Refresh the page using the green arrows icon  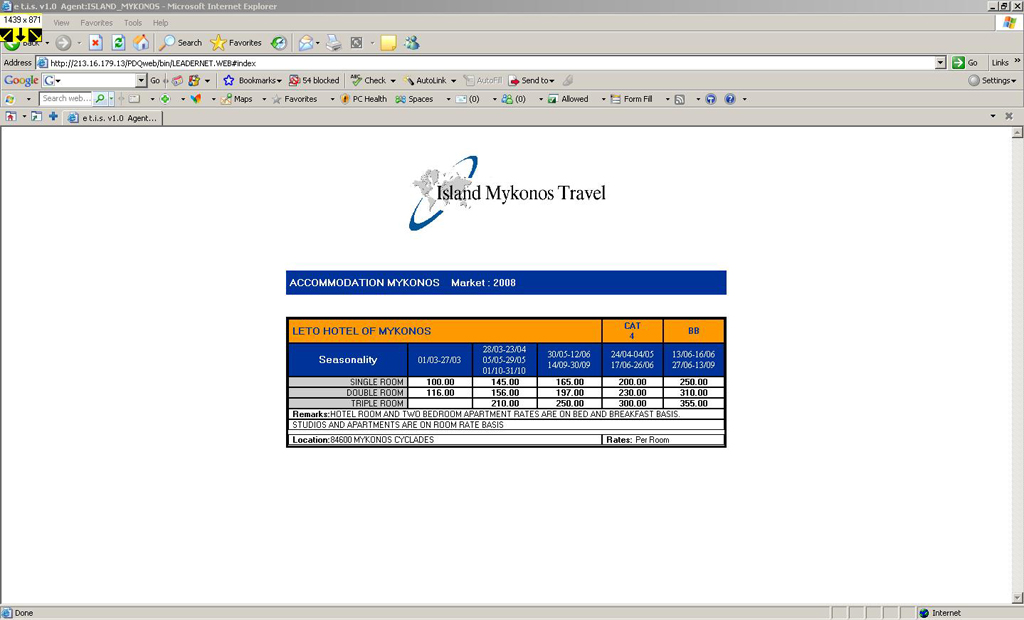click(x=118, y=43)
